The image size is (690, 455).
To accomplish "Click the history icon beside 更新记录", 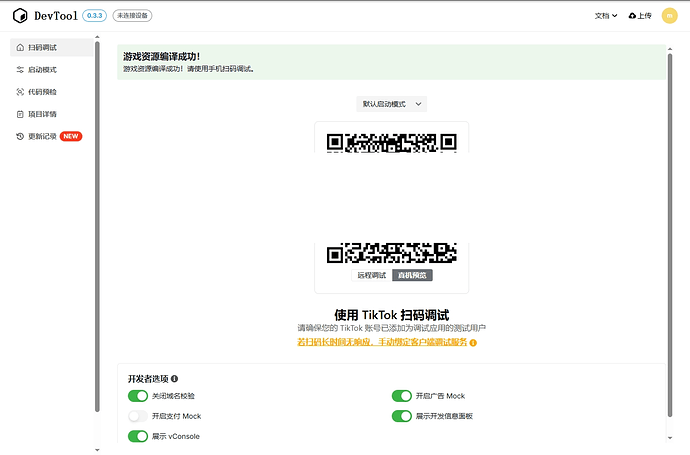I will 20,136.
